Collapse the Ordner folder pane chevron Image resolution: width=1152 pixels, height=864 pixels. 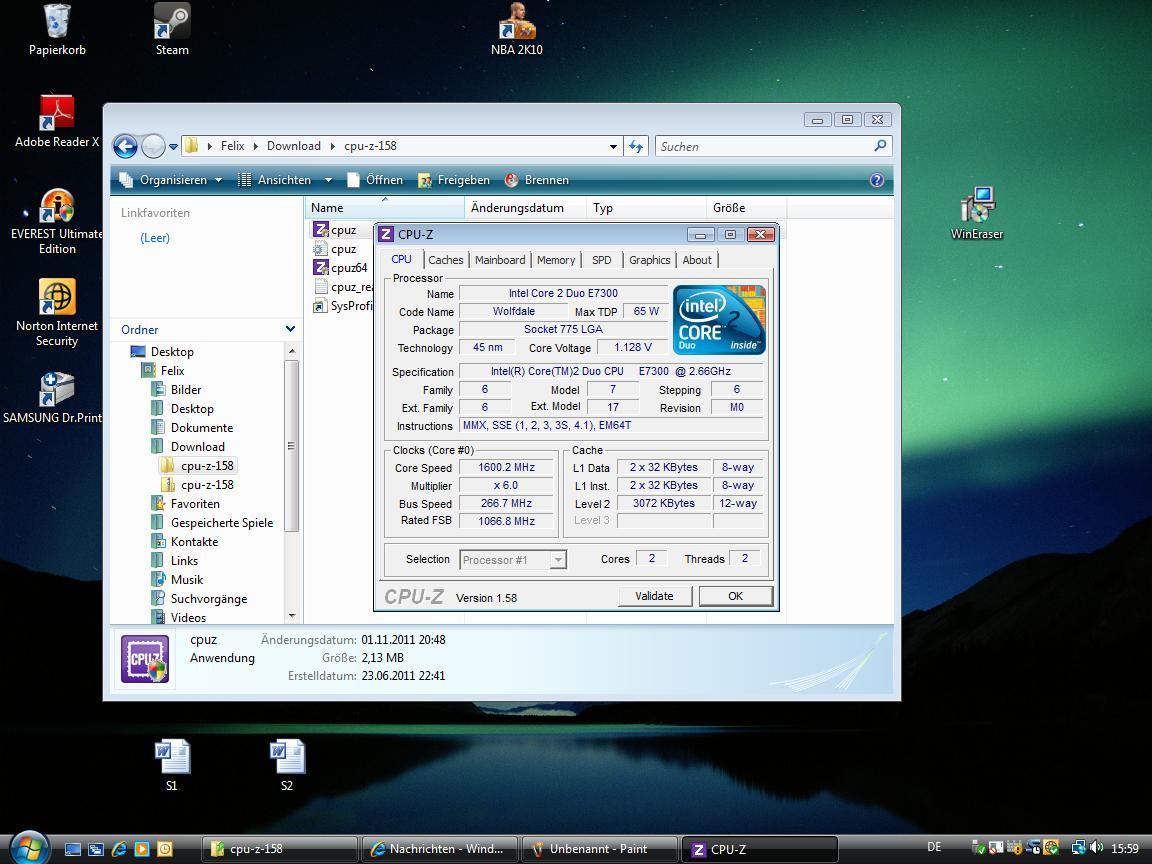pyautogui.click(x=290, y=329)
